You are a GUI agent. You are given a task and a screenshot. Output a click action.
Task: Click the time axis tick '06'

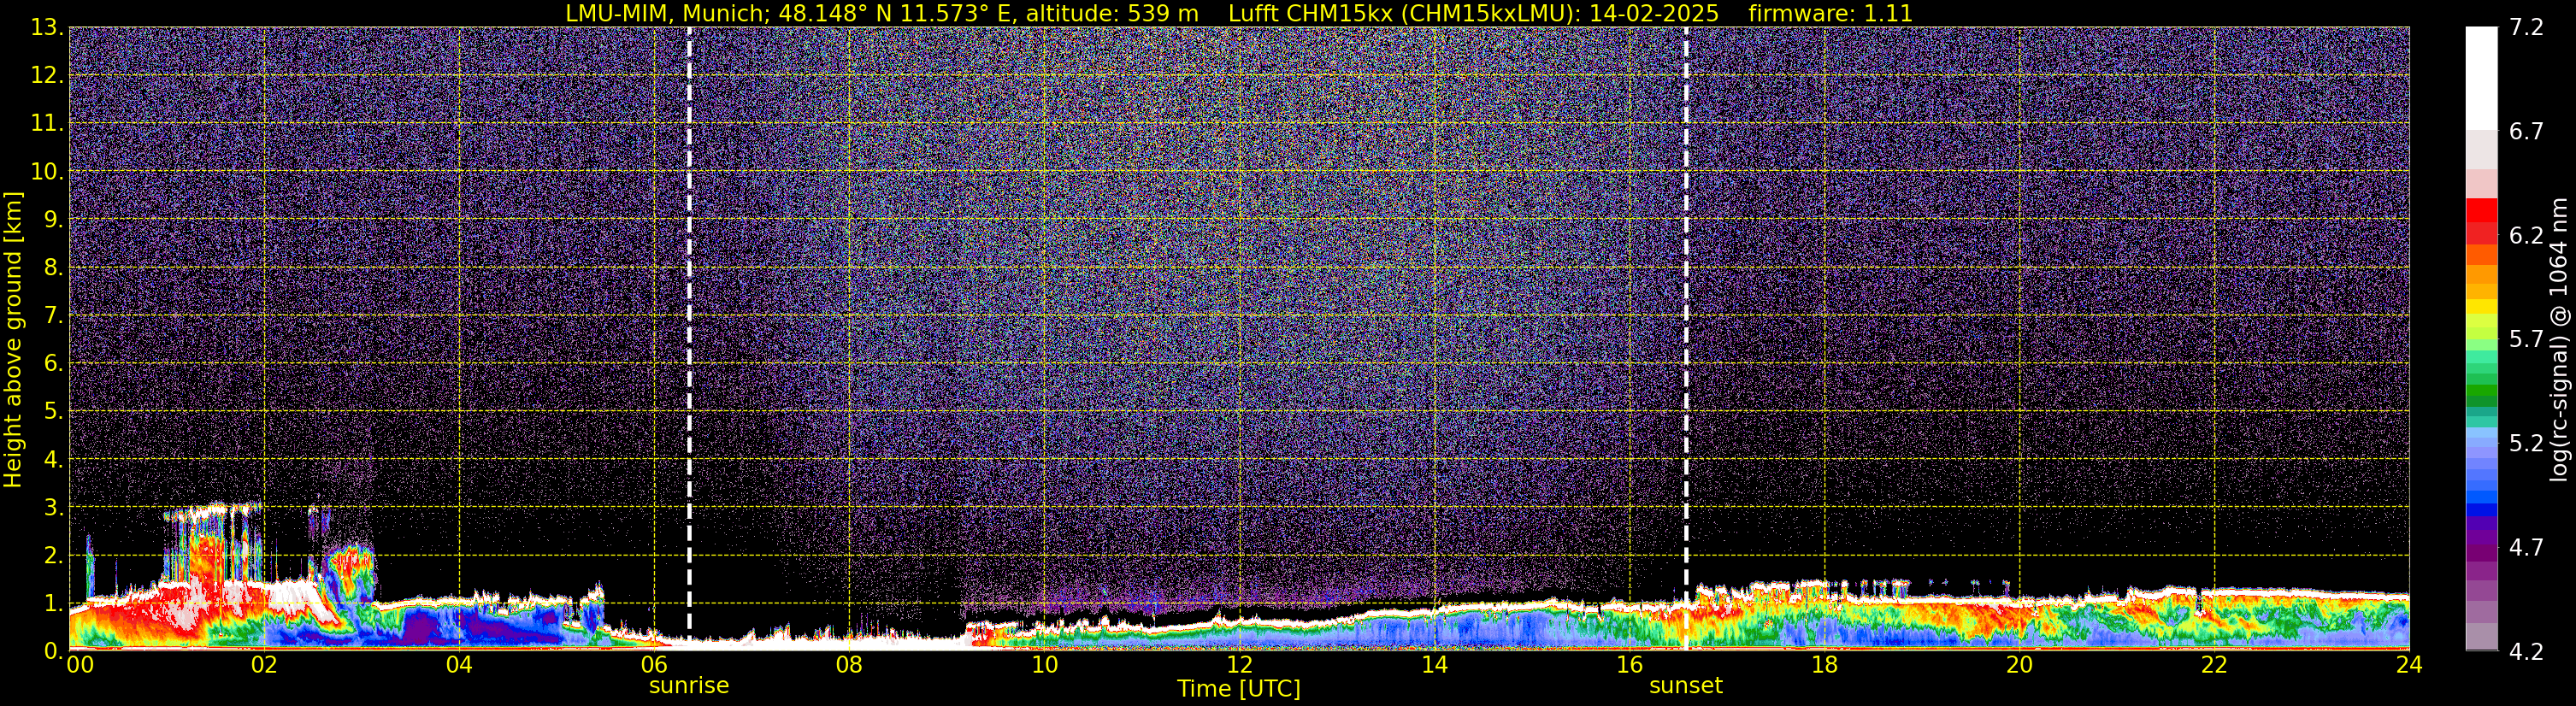point(654,666)
